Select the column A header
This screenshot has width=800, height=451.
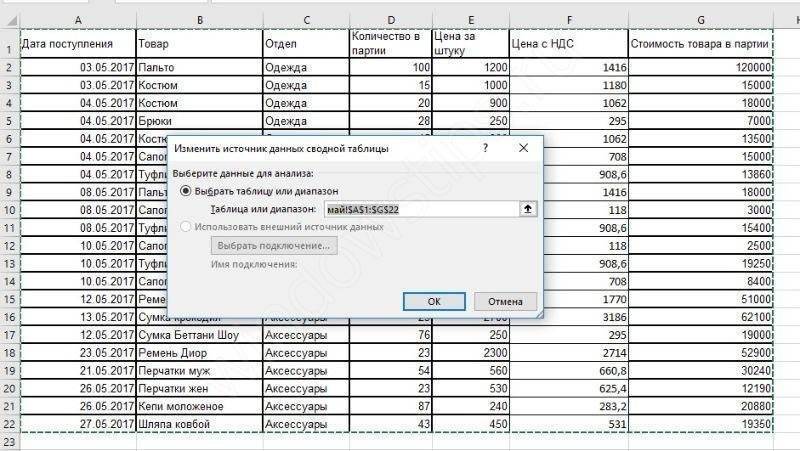coord(78,20)
